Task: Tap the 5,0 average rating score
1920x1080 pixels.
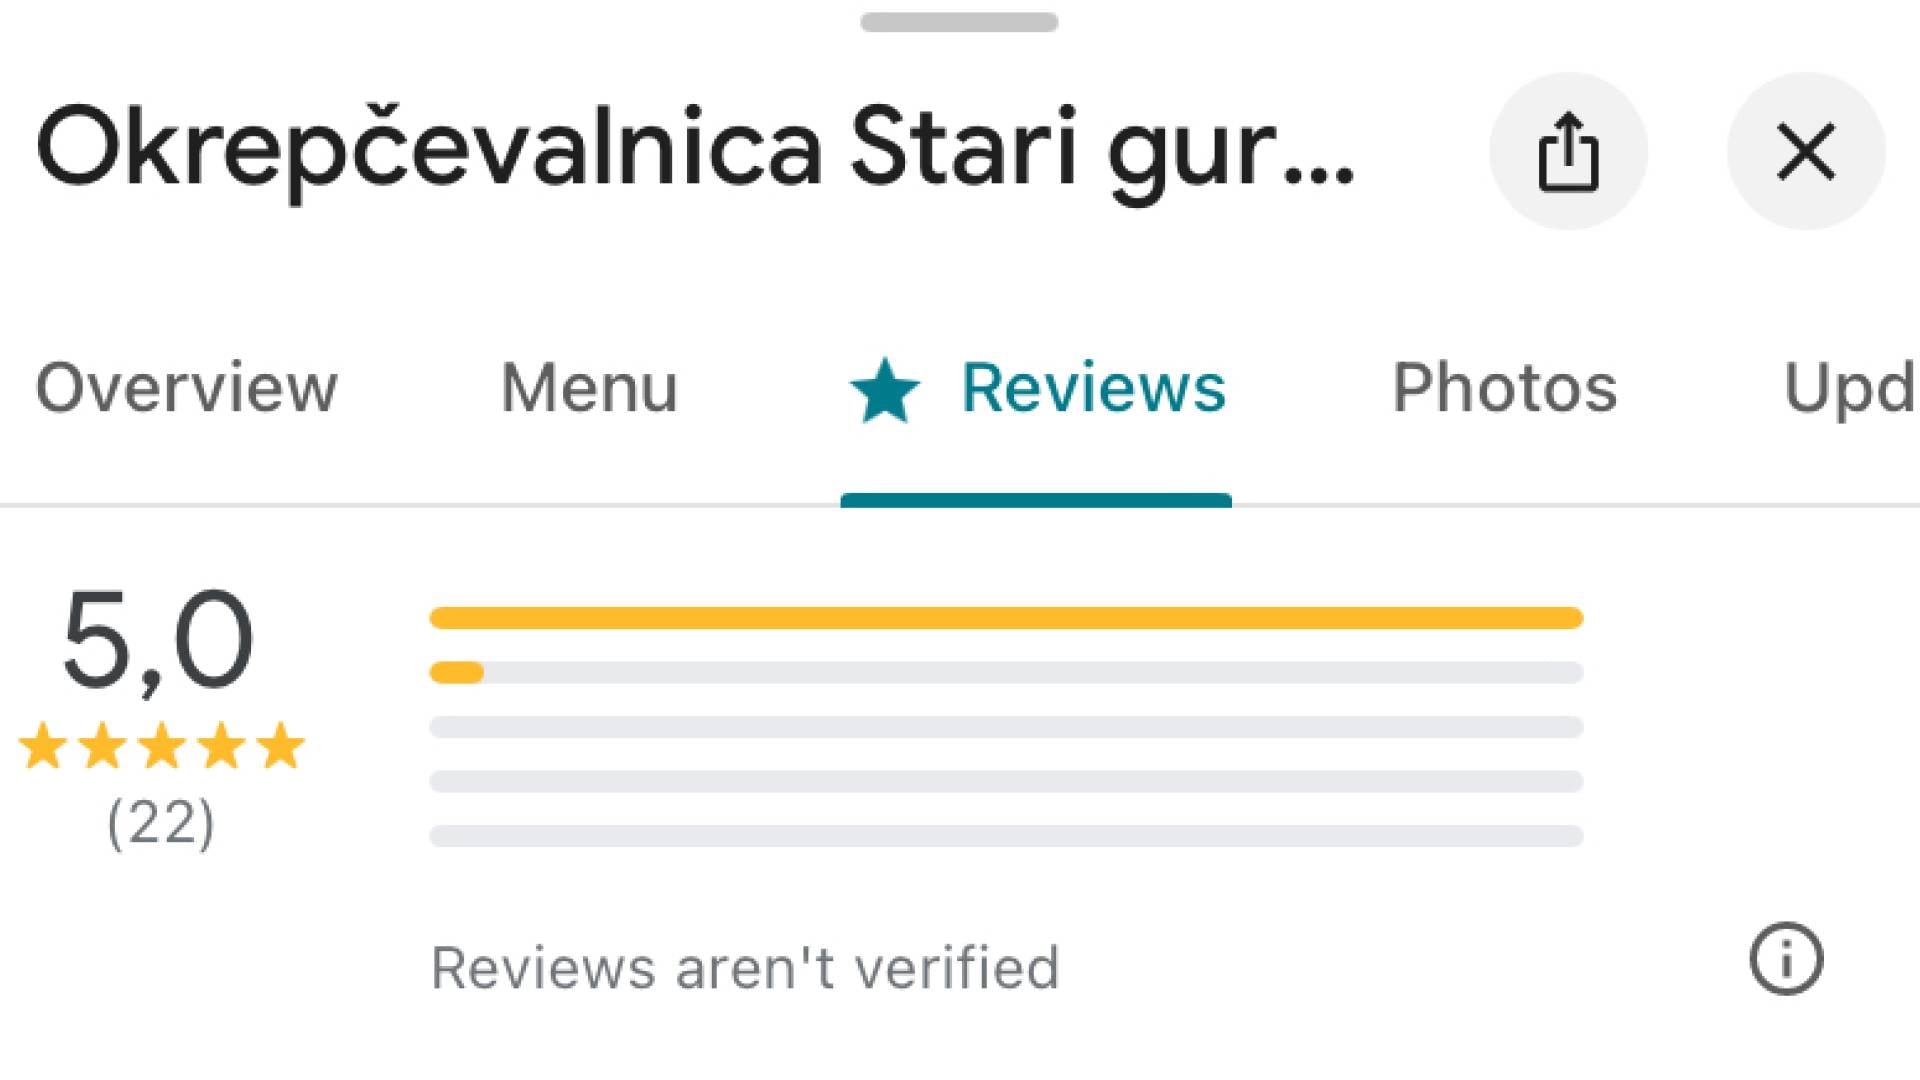Action: coord(158,641)
